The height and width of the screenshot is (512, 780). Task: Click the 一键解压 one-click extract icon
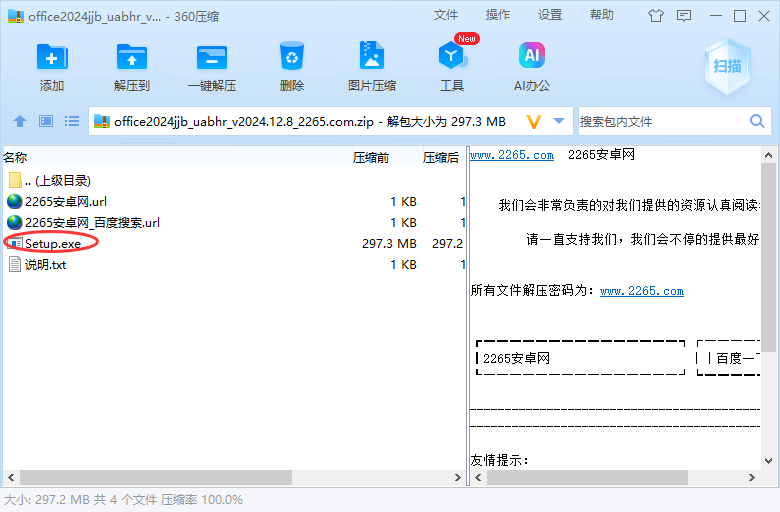(212, 57)
